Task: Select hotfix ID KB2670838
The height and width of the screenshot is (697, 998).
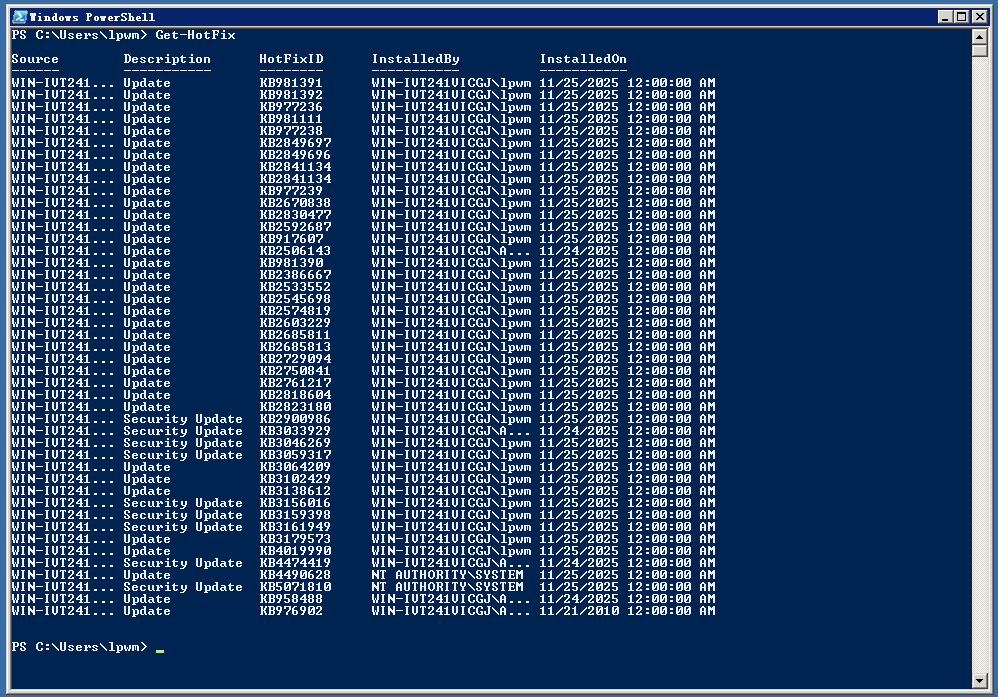Action: (295, 203)
